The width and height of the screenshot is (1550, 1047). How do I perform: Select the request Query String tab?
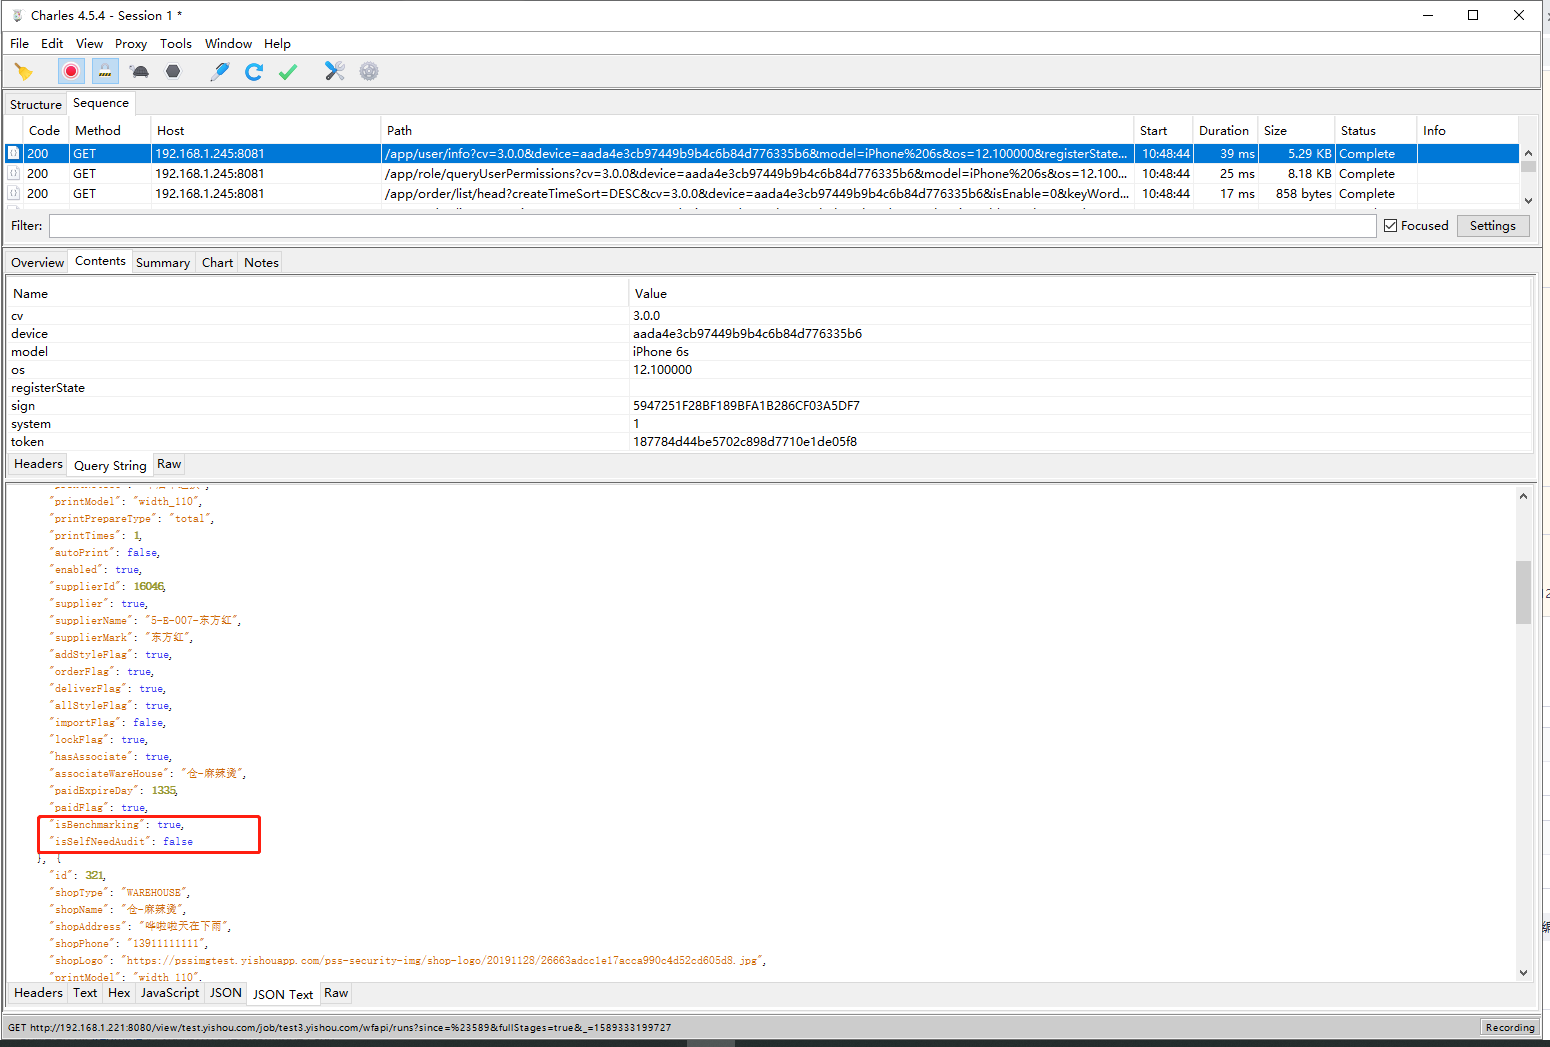pos(110,465)
